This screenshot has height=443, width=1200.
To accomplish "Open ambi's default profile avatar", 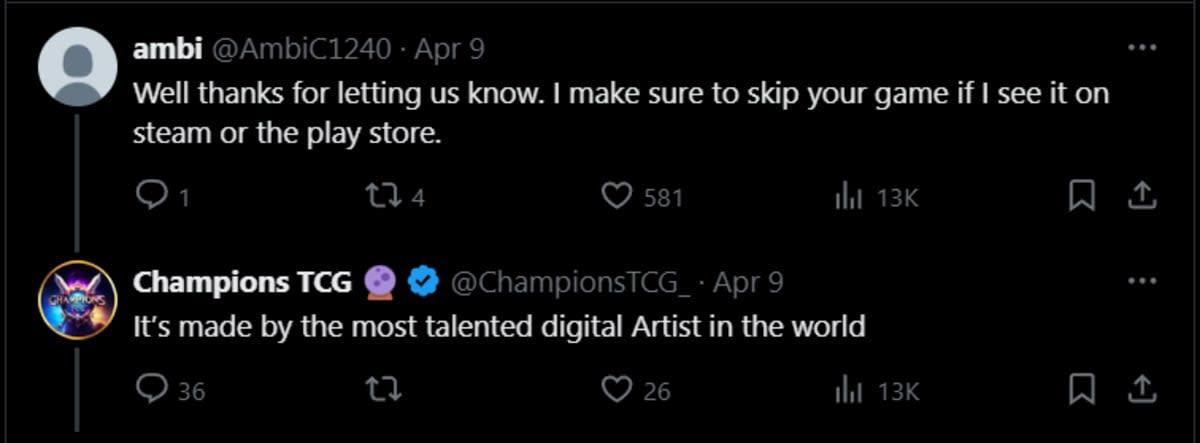I will (x=77, y=67).
